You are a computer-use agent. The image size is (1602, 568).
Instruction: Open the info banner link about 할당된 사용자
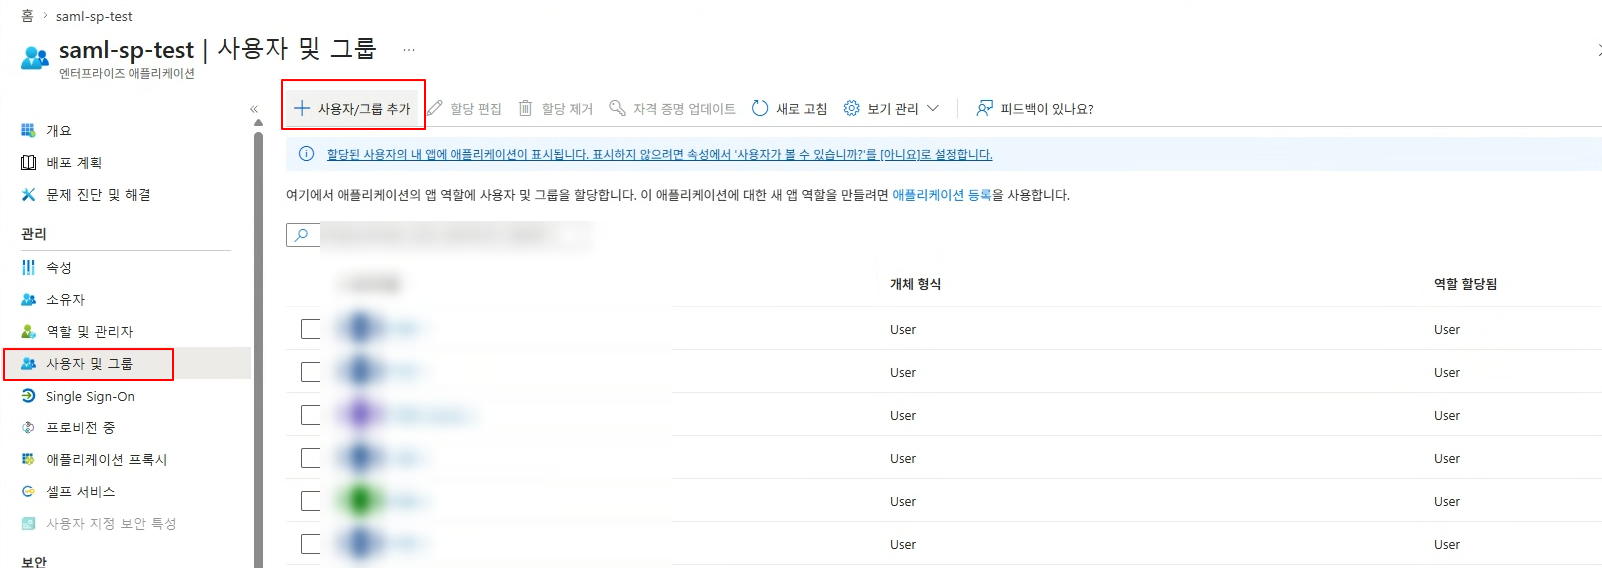click(x=660, y=154)
